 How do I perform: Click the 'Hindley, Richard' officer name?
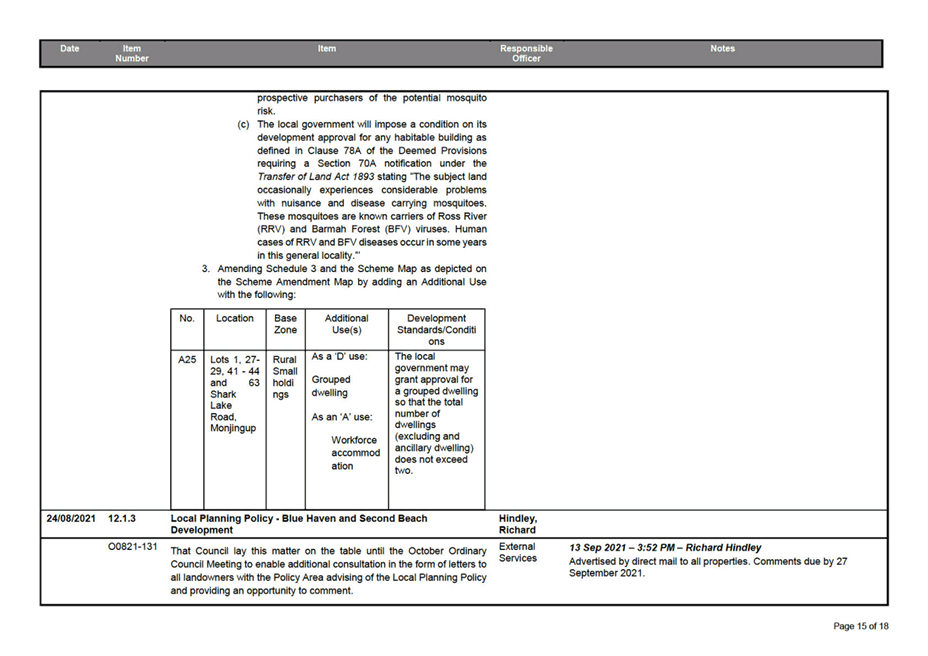(518, 524)
